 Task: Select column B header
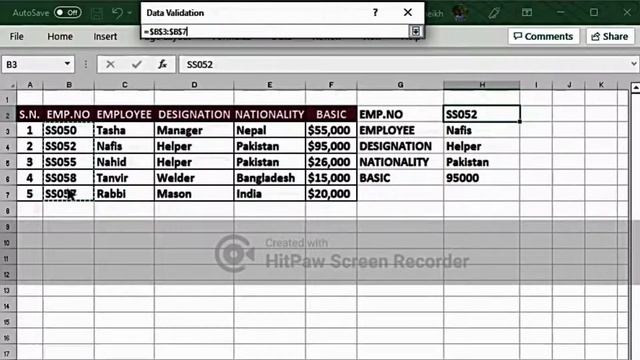tap(69, 85)
